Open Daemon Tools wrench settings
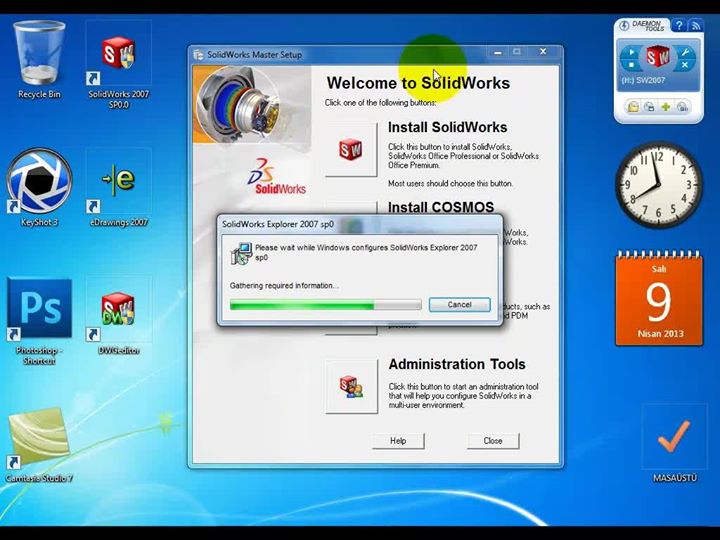Image resolution: width=720 pixels, height=540 pixels. tap(685, 52)
